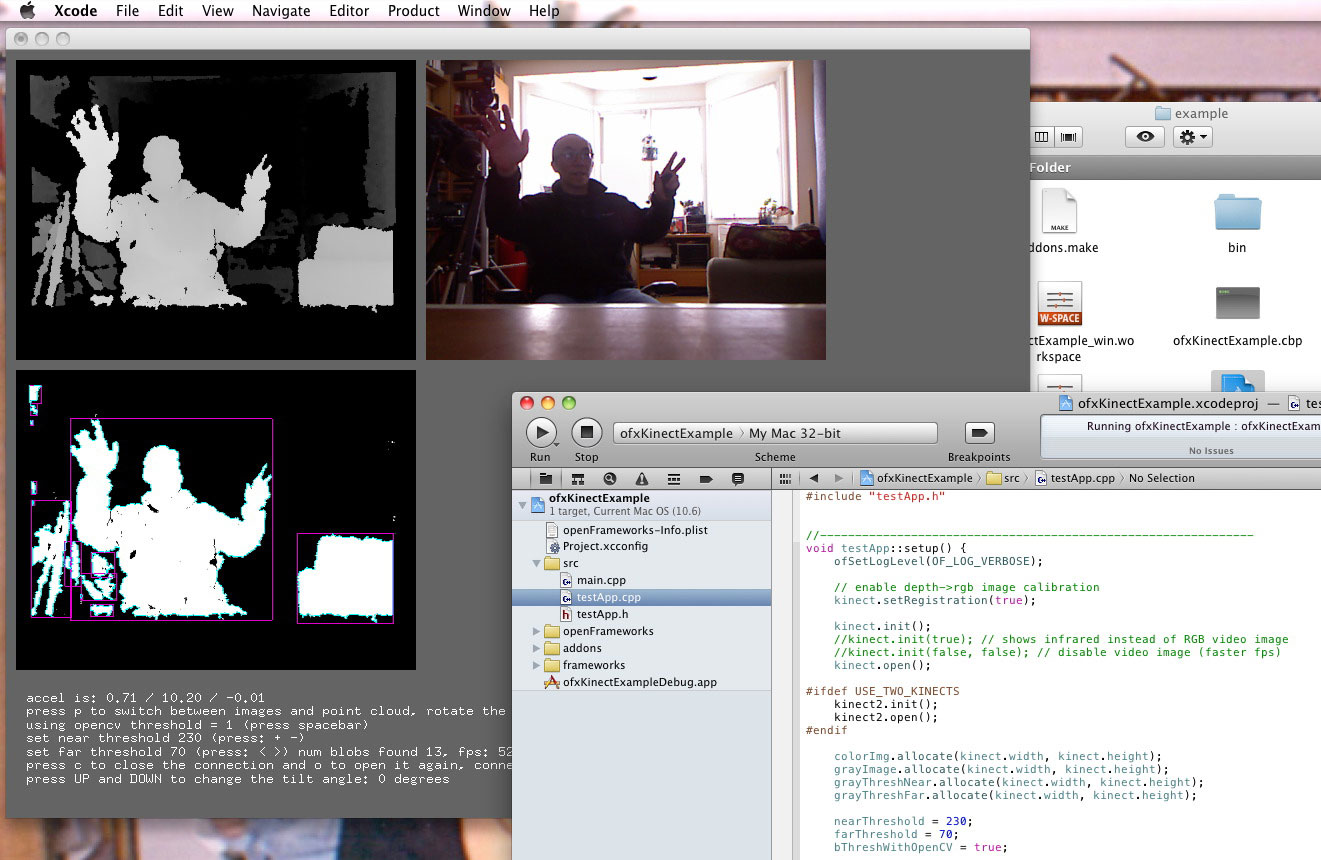Viewport: 1321px width, 860px height.
Task: Open the Finder action gear menu
Action: click(1193, 137)
